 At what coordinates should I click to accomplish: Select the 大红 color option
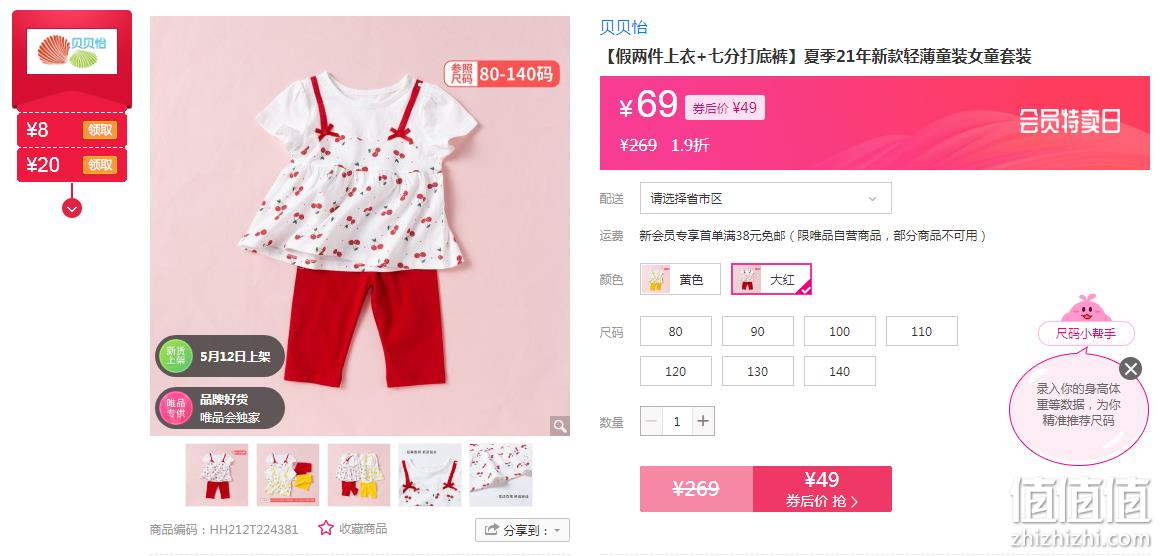[x=771, y=279]
